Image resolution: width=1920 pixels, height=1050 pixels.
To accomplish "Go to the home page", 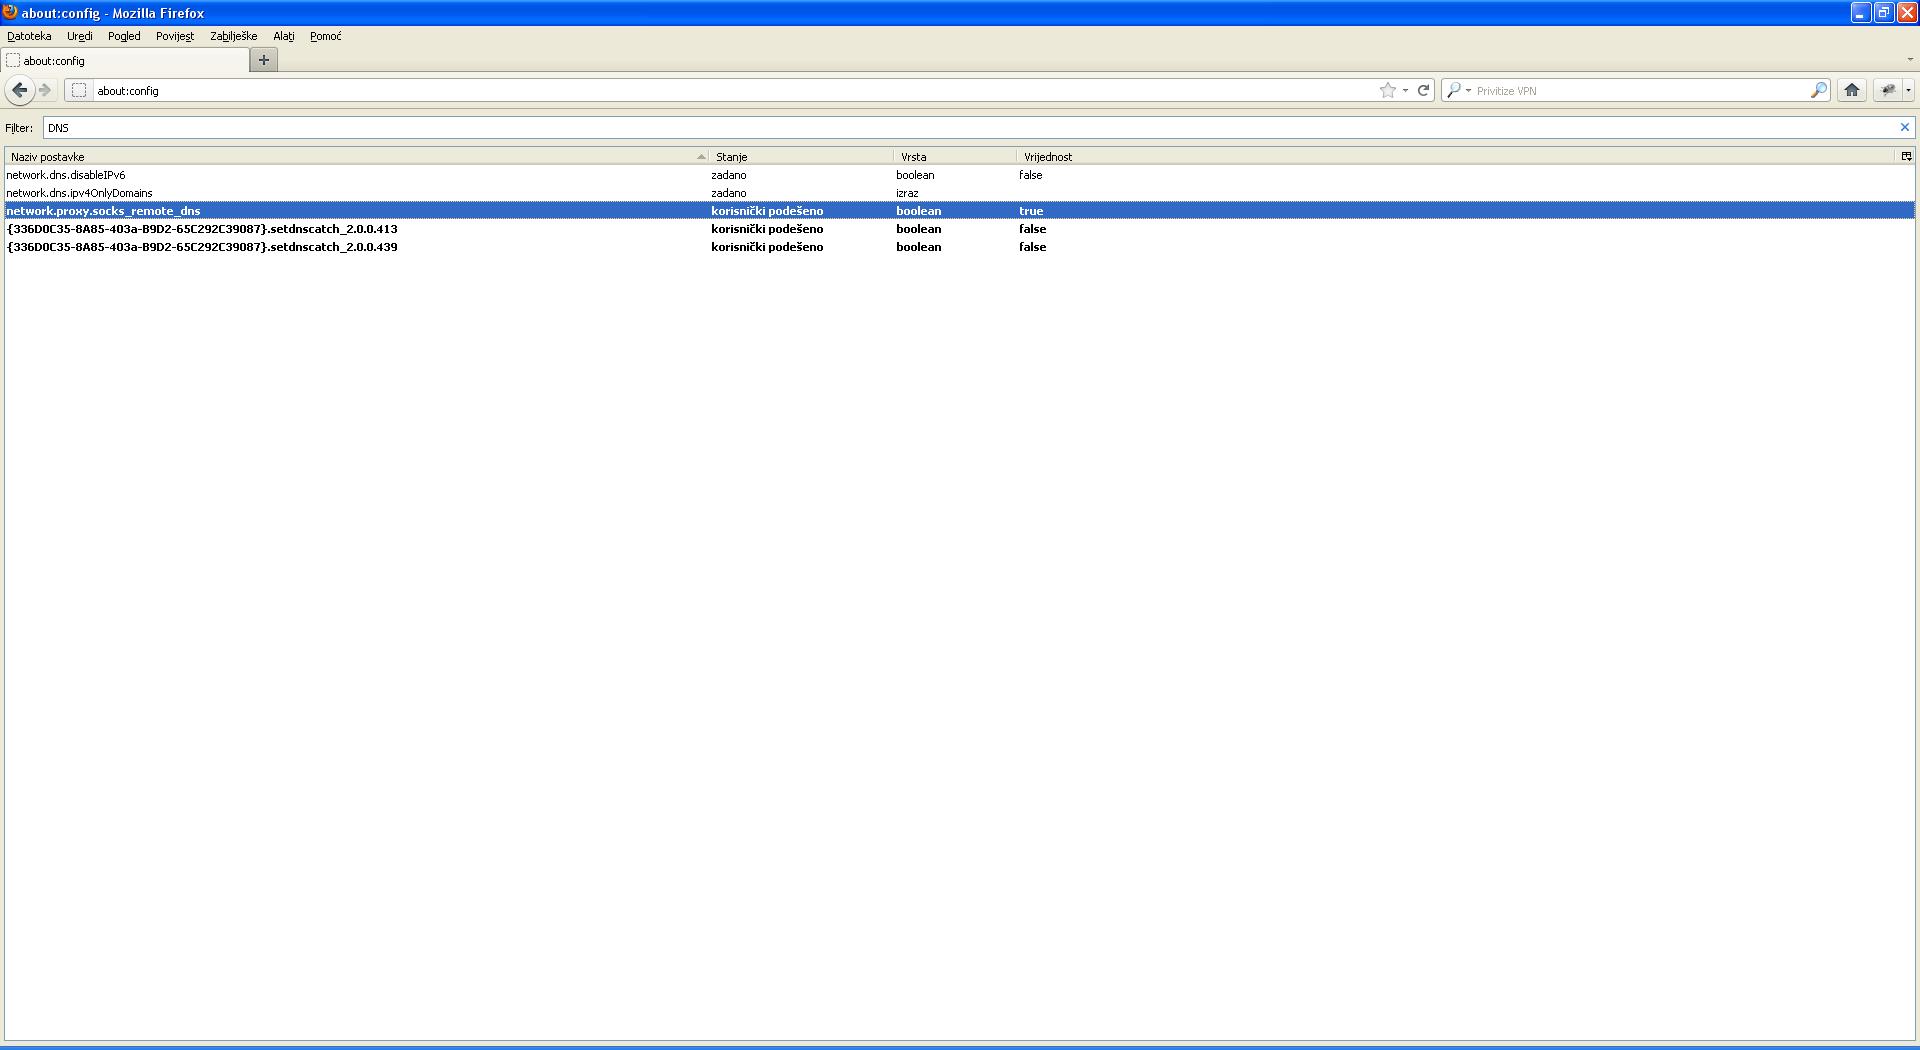I will [x=1851, y=90].
